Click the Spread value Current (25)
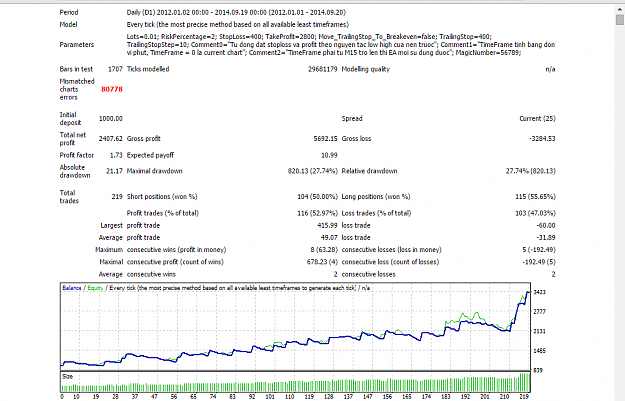 click(538, 118)
